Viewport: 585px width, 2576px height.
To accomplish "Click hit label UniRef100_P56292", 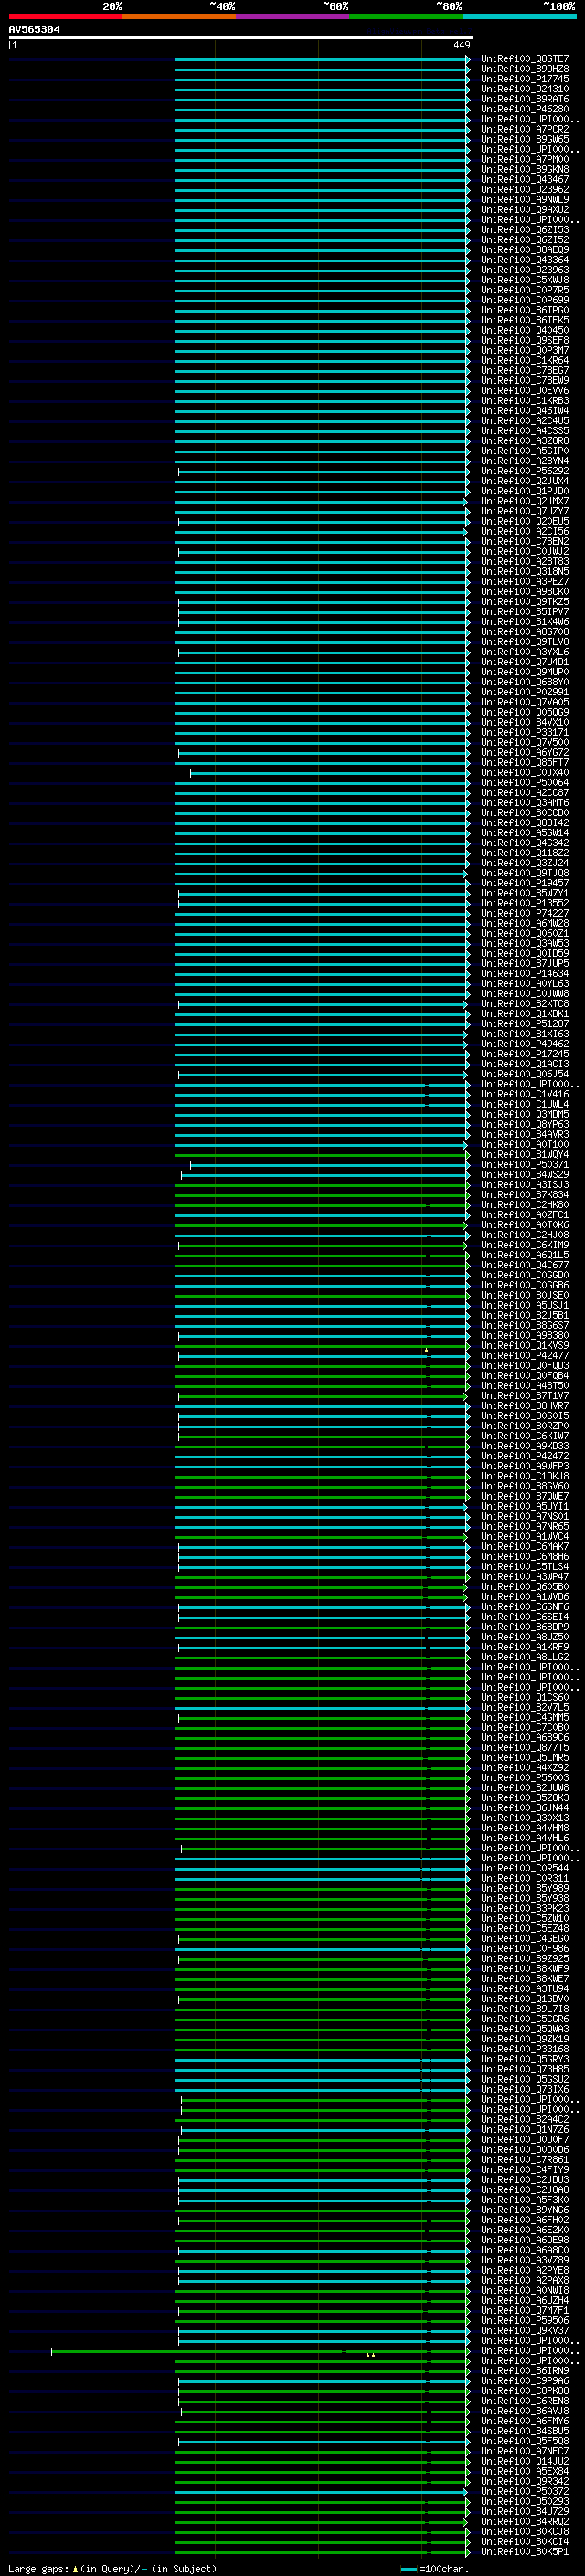I will point(525,471).
